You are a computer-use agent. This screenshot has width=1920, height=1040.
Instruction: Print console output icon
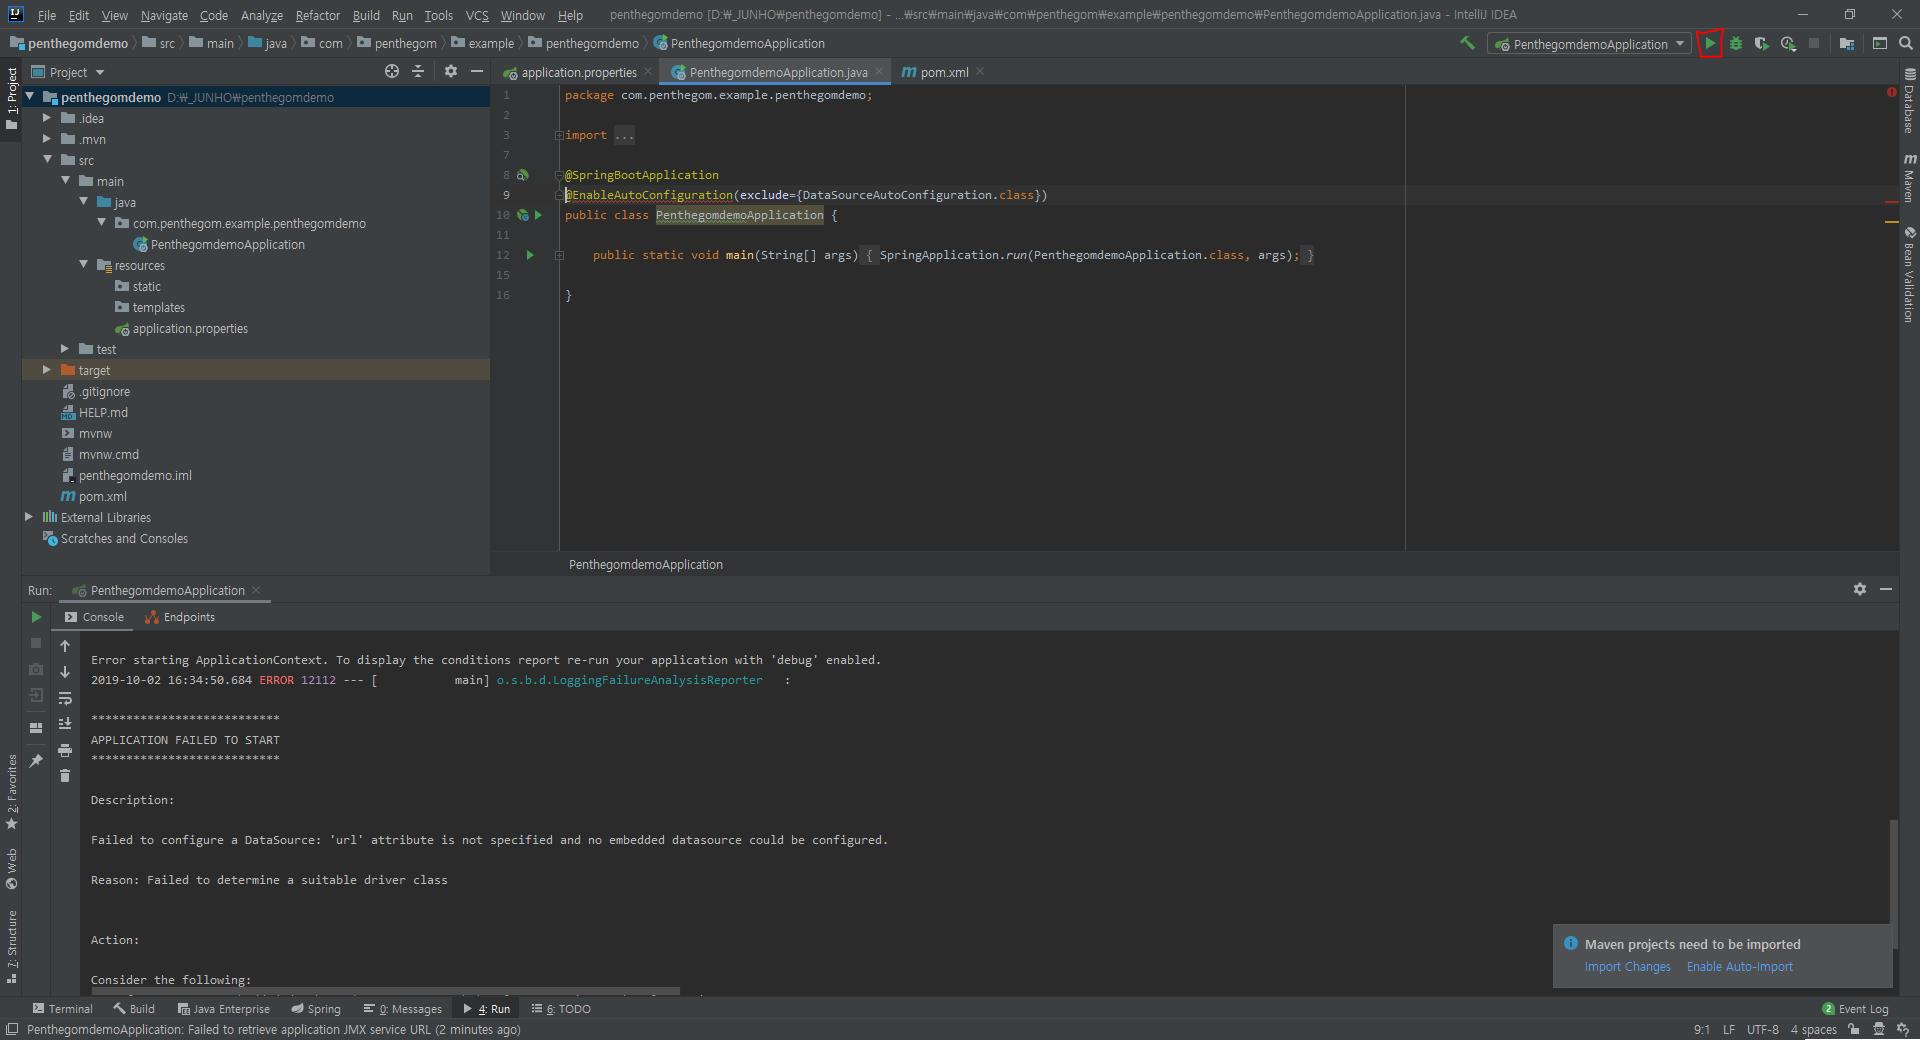coord(65,750)
